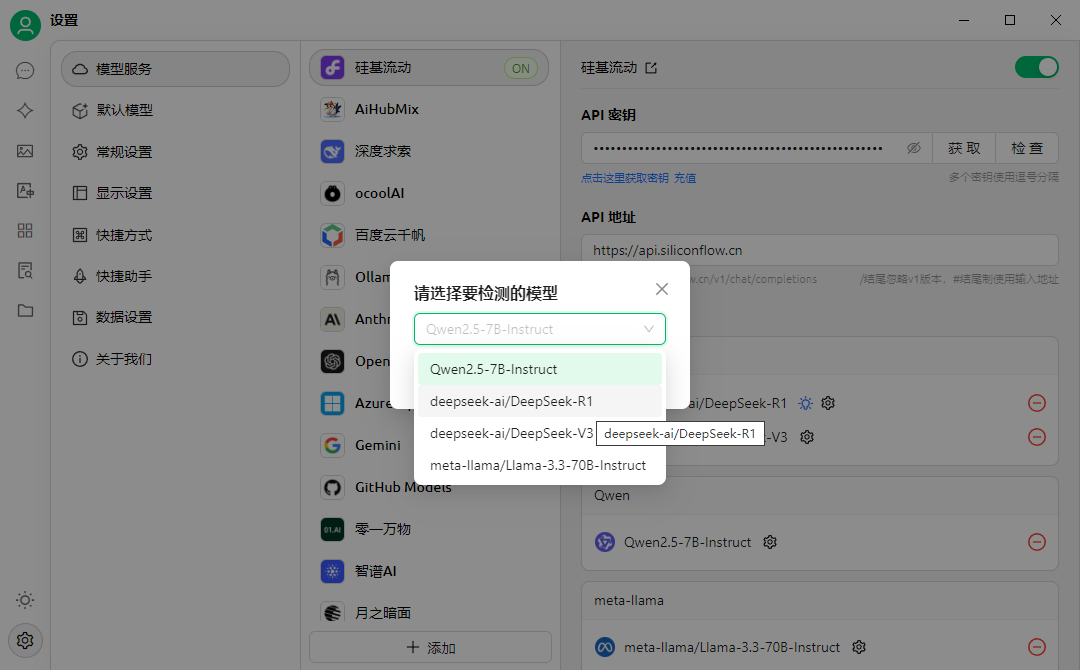Screen dimensions: 1080x670
Task: Click the 检查 button for API key
Action: click(1027, 148)
